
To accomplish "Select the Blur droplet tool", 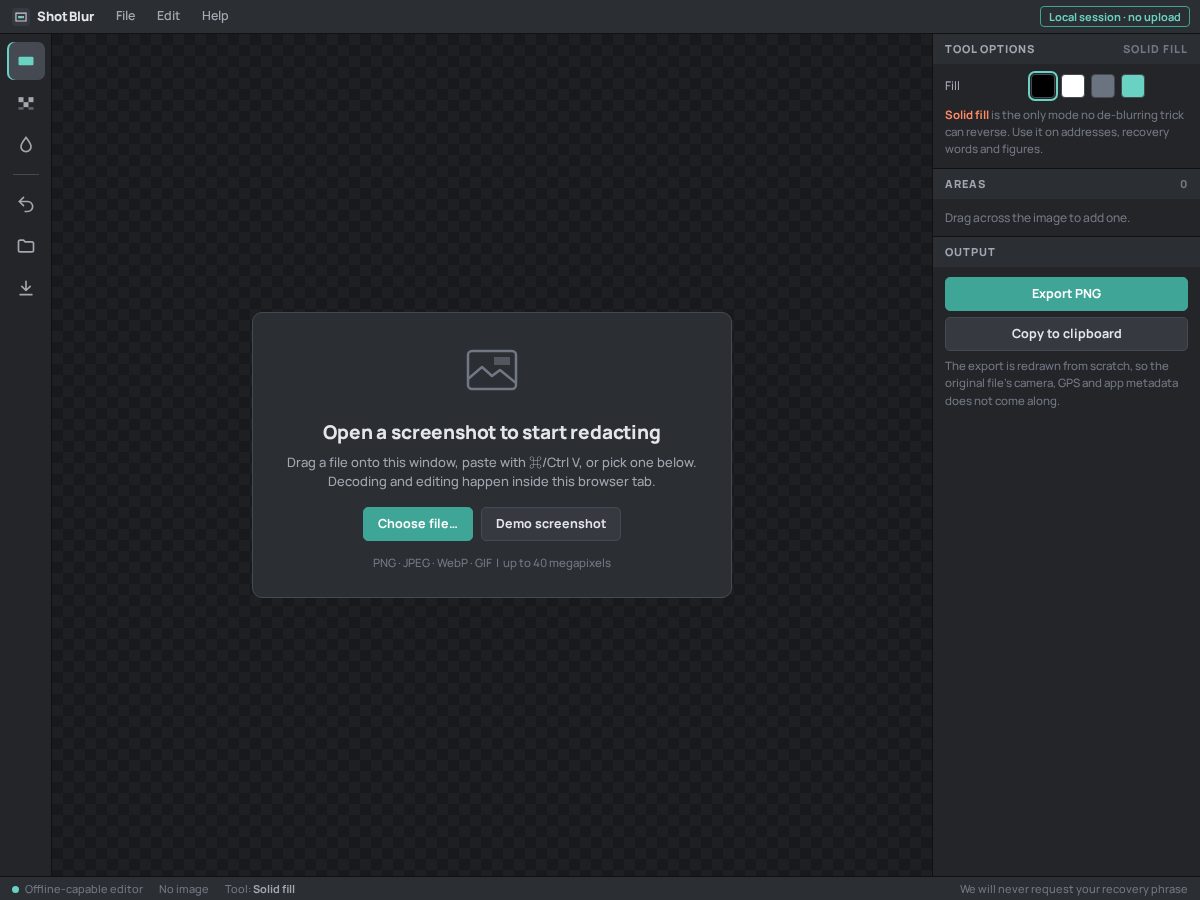I will tap(26, 145).
